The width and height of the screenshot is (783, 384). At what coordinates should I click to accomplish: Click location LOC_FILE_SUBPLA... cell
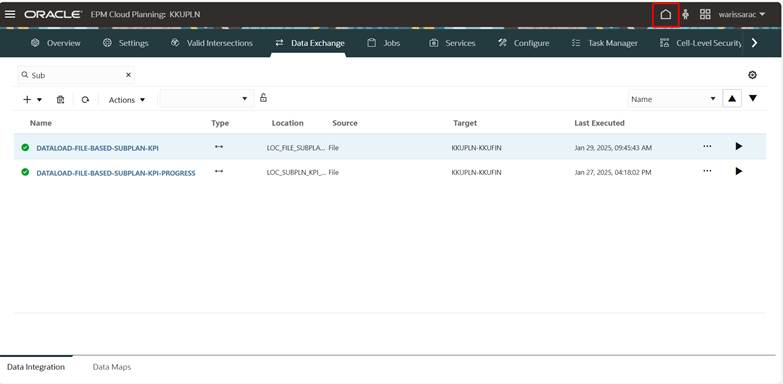pyautogui.click(x=296, y=148)
